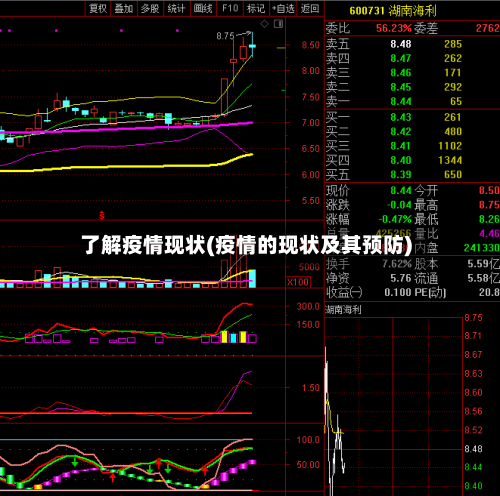
Task: Activate the 画线 line-drawing tool
Action: coord(203,8)
